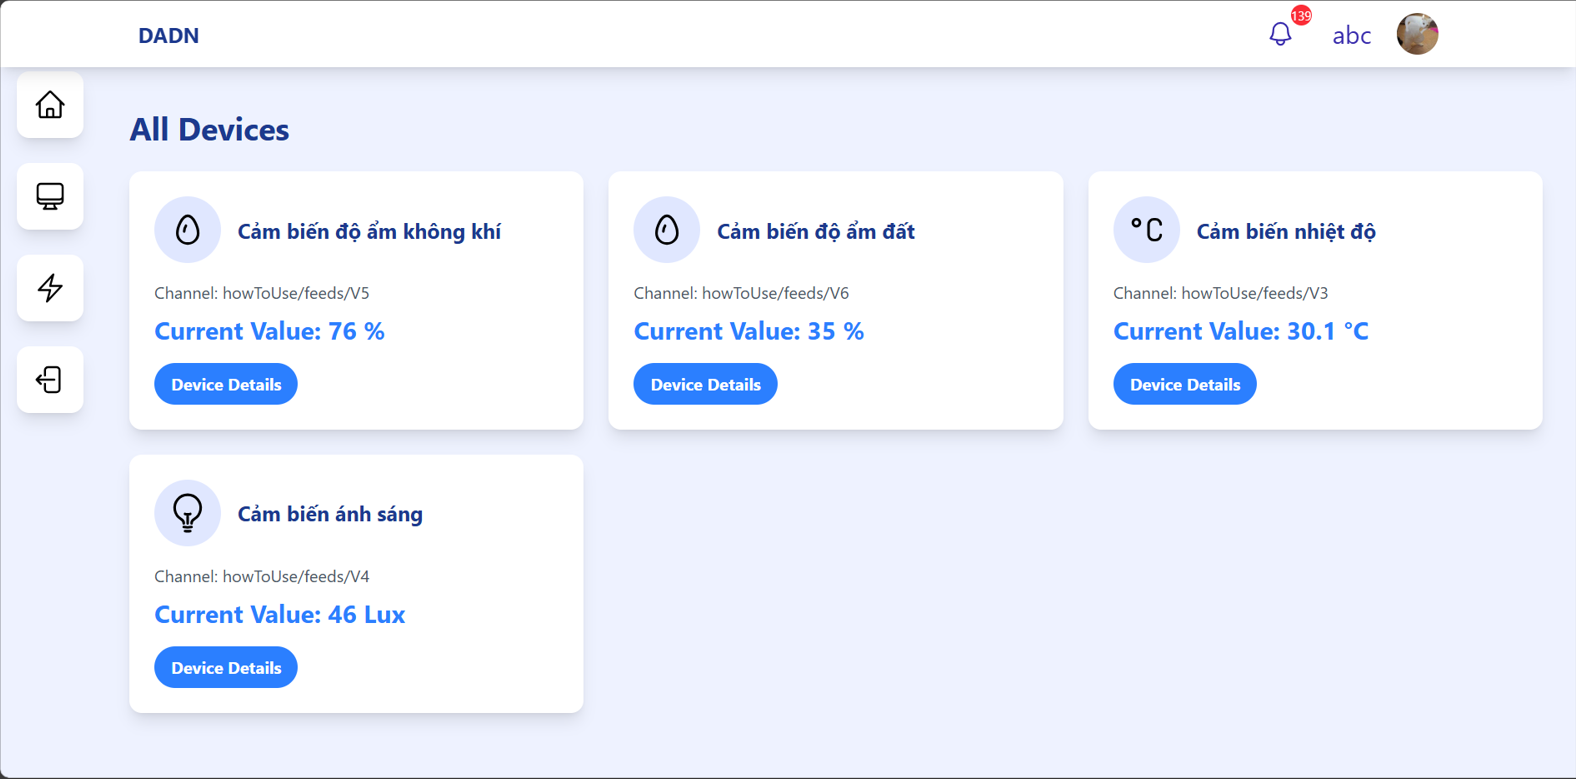Click 'Current Value: 76 %' reading
Viewport: 1576px width, 779px height.
[269, 331]
